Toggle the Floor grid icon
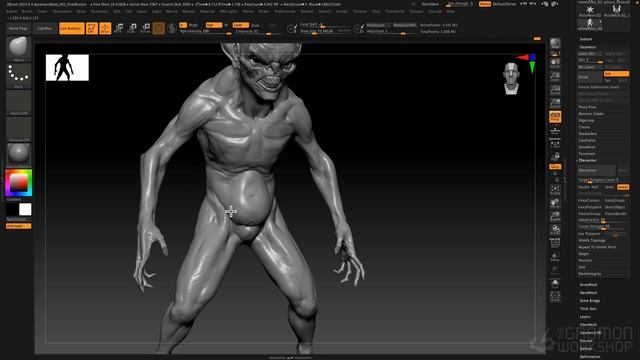The width and height of the screenshot is (640, 360). (555, 131)
